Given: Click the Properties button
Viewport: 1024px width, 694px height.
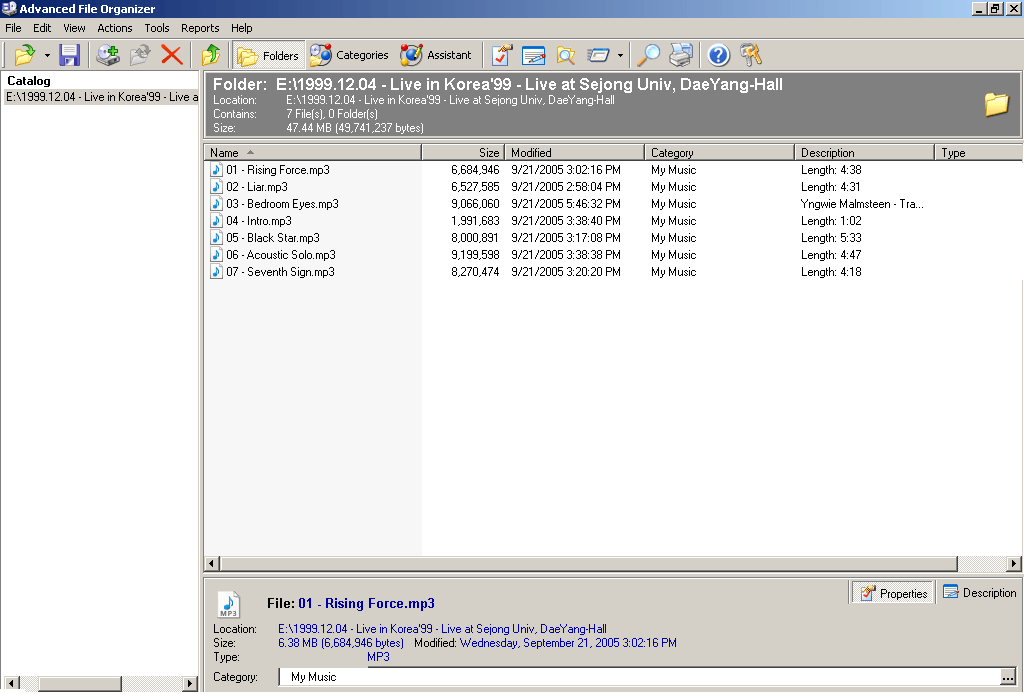Looking at the screenshot, I should (891, 592).
